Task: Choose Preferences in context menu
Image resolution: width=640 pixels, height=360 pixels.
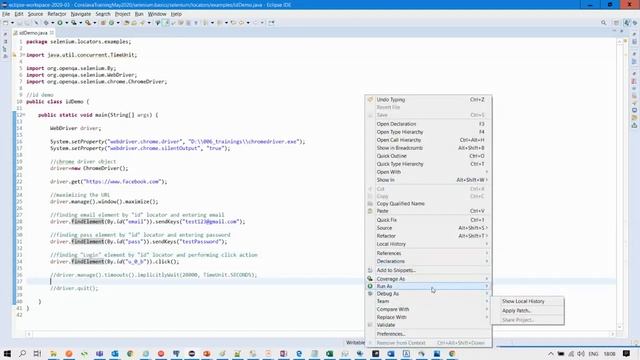Action: [428, 334]
